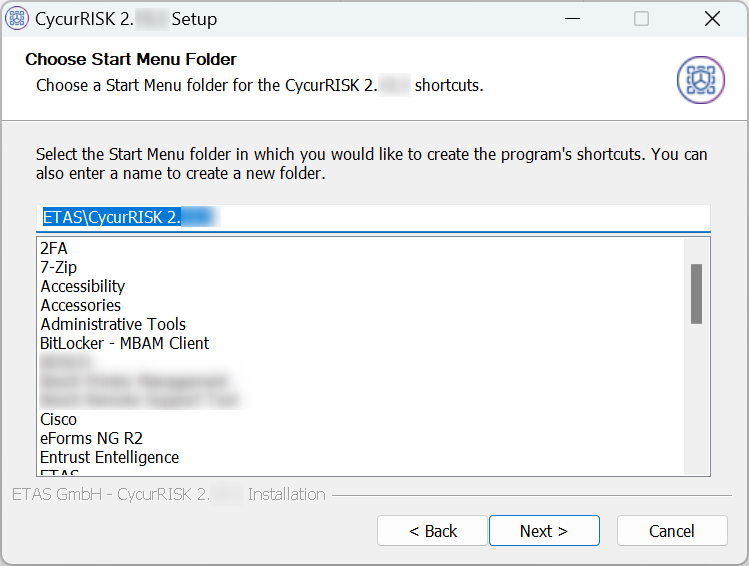Pick the Accessories folder entry
Screen dimensions: 749x566
pyautogui.click(x=80, y=305)
